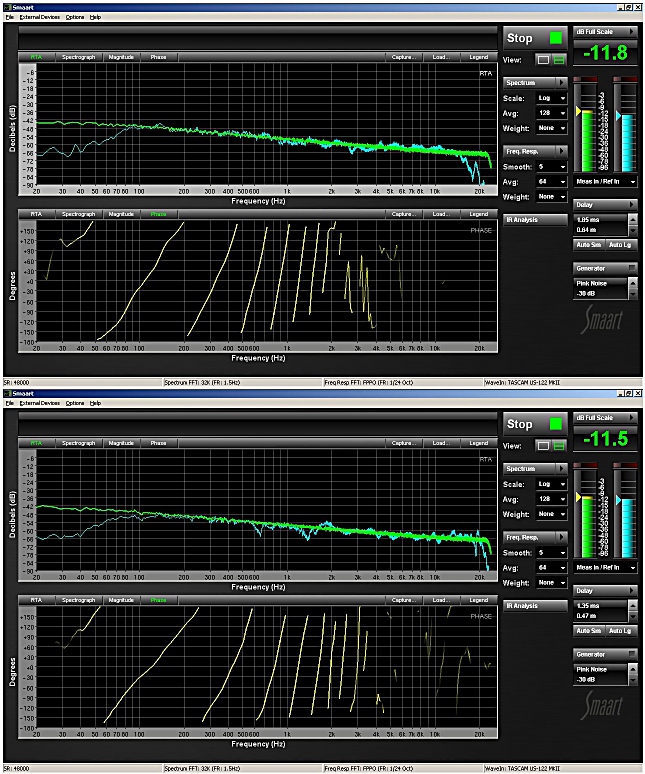Open External Devices menu in upper window
645x774 pixels.
[x=39, y=17]
